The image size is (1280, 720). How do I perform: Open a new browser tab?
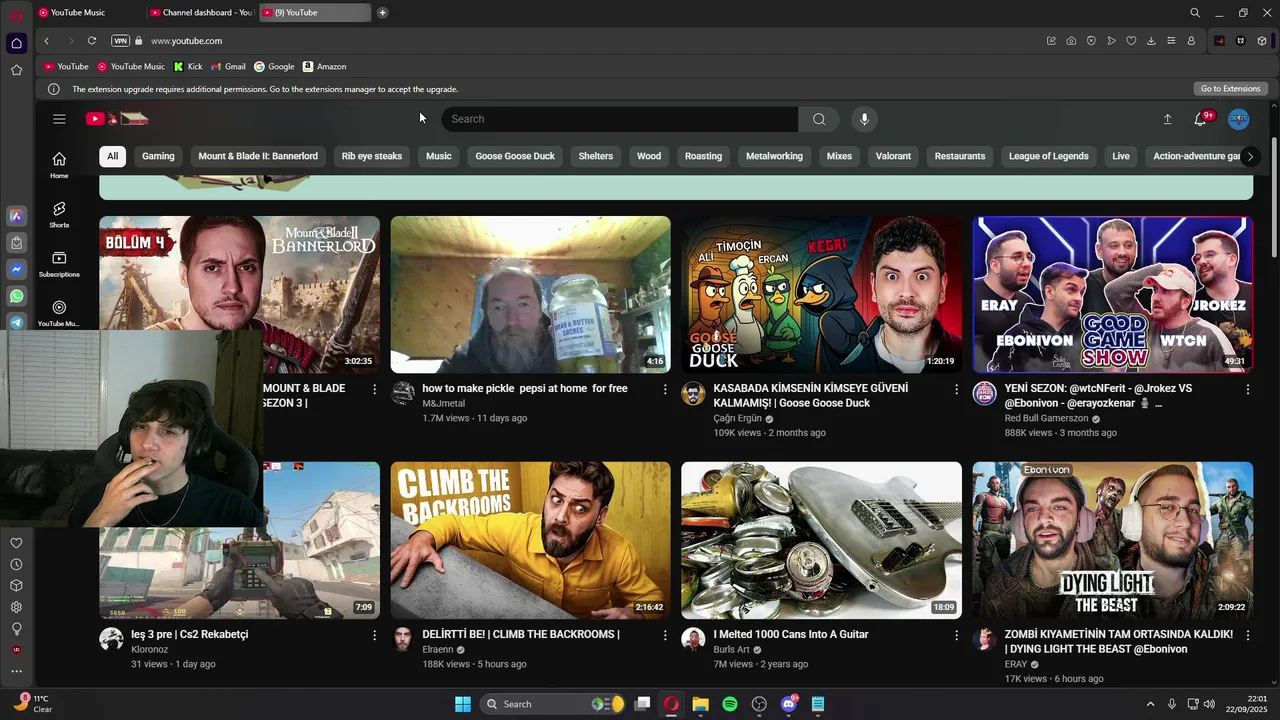click(382, 13)
